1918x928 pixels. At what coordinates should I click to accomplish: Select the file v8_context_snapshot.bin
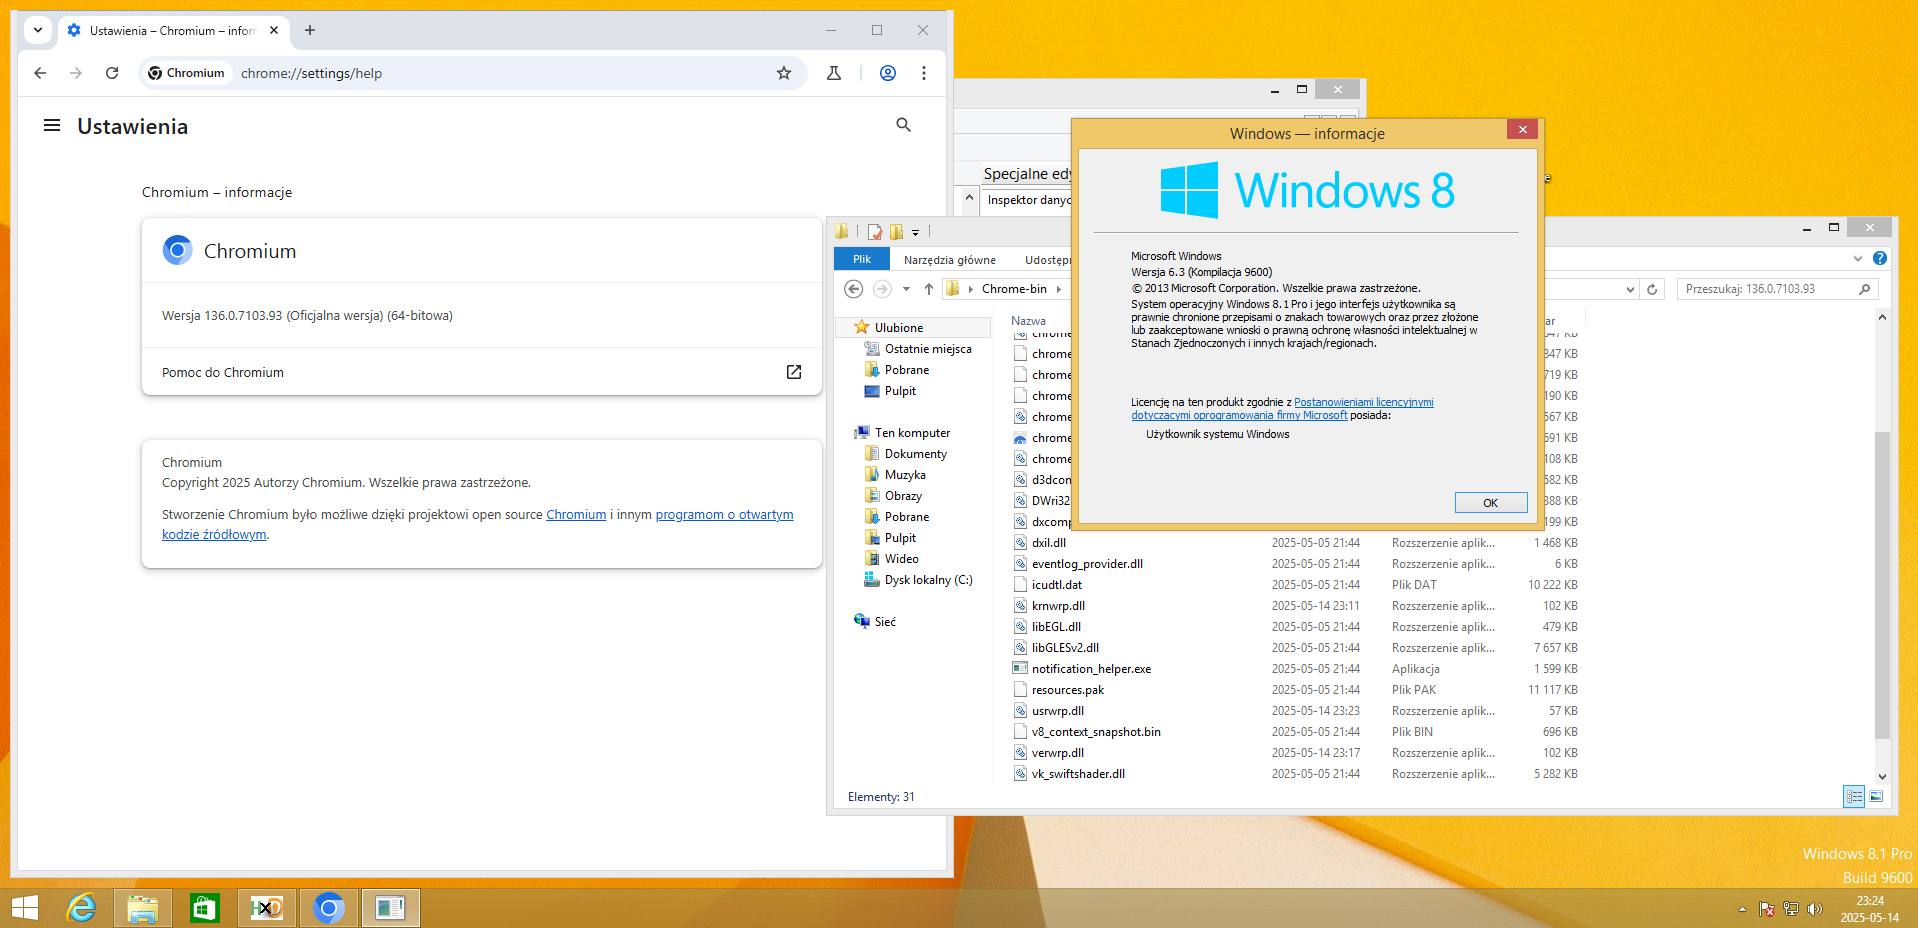point(1096,732)
